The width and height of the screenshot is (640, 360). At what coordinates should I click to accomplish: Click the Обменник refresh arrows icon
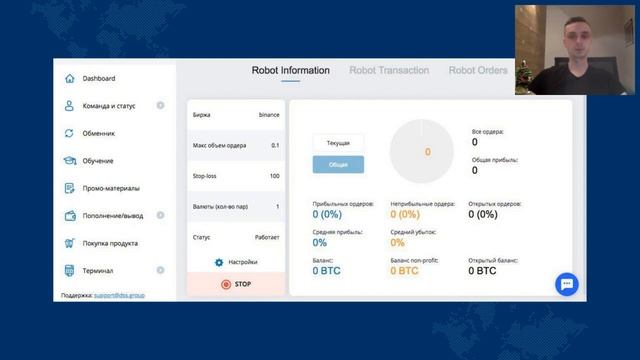point(69,133)
